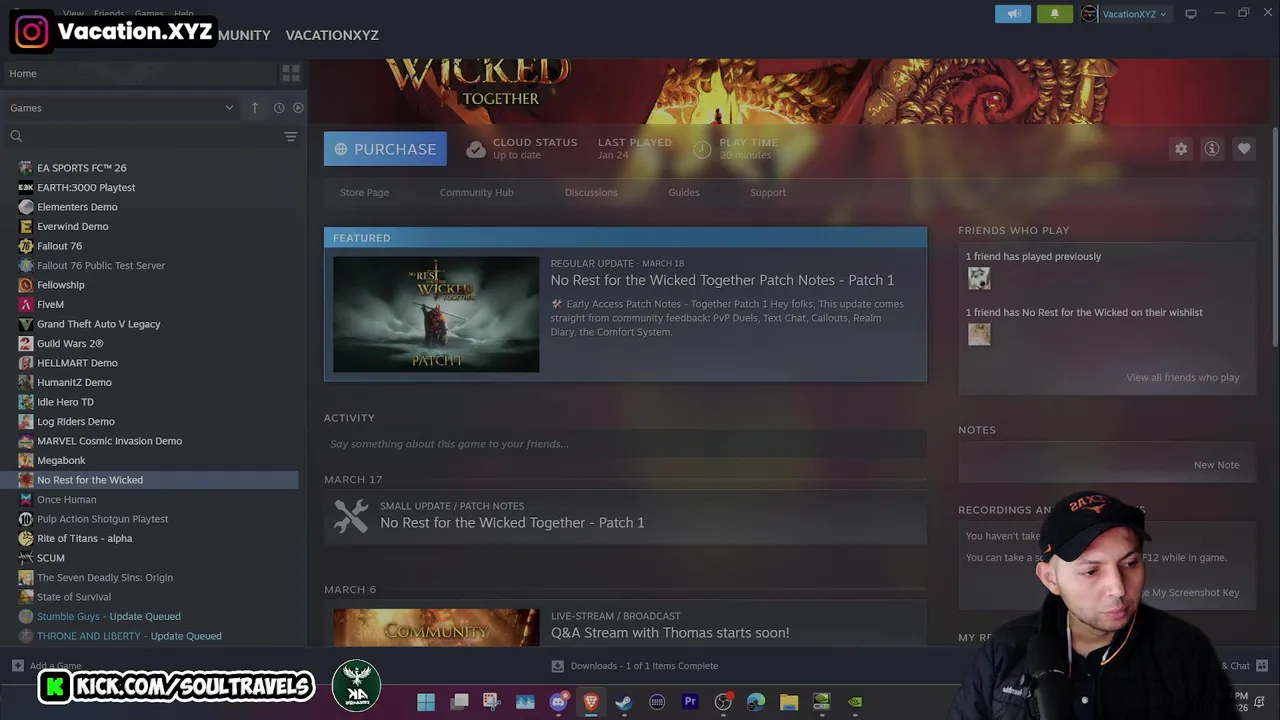Open the Support tab
The width and height of the screenshot is (1280, 720).
768,192
